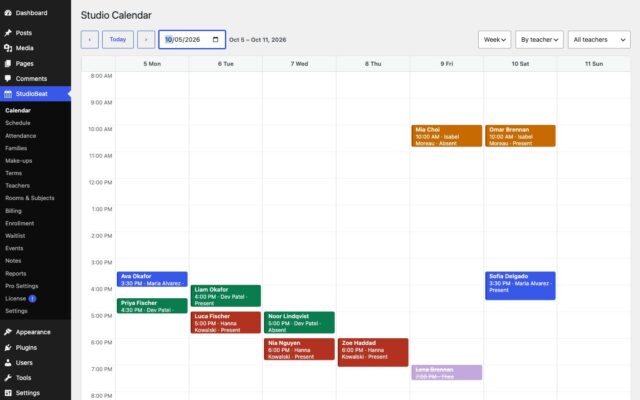Open the Reports submenu link
The height and width of the screenshot is (400, 640).
(16, 273)
